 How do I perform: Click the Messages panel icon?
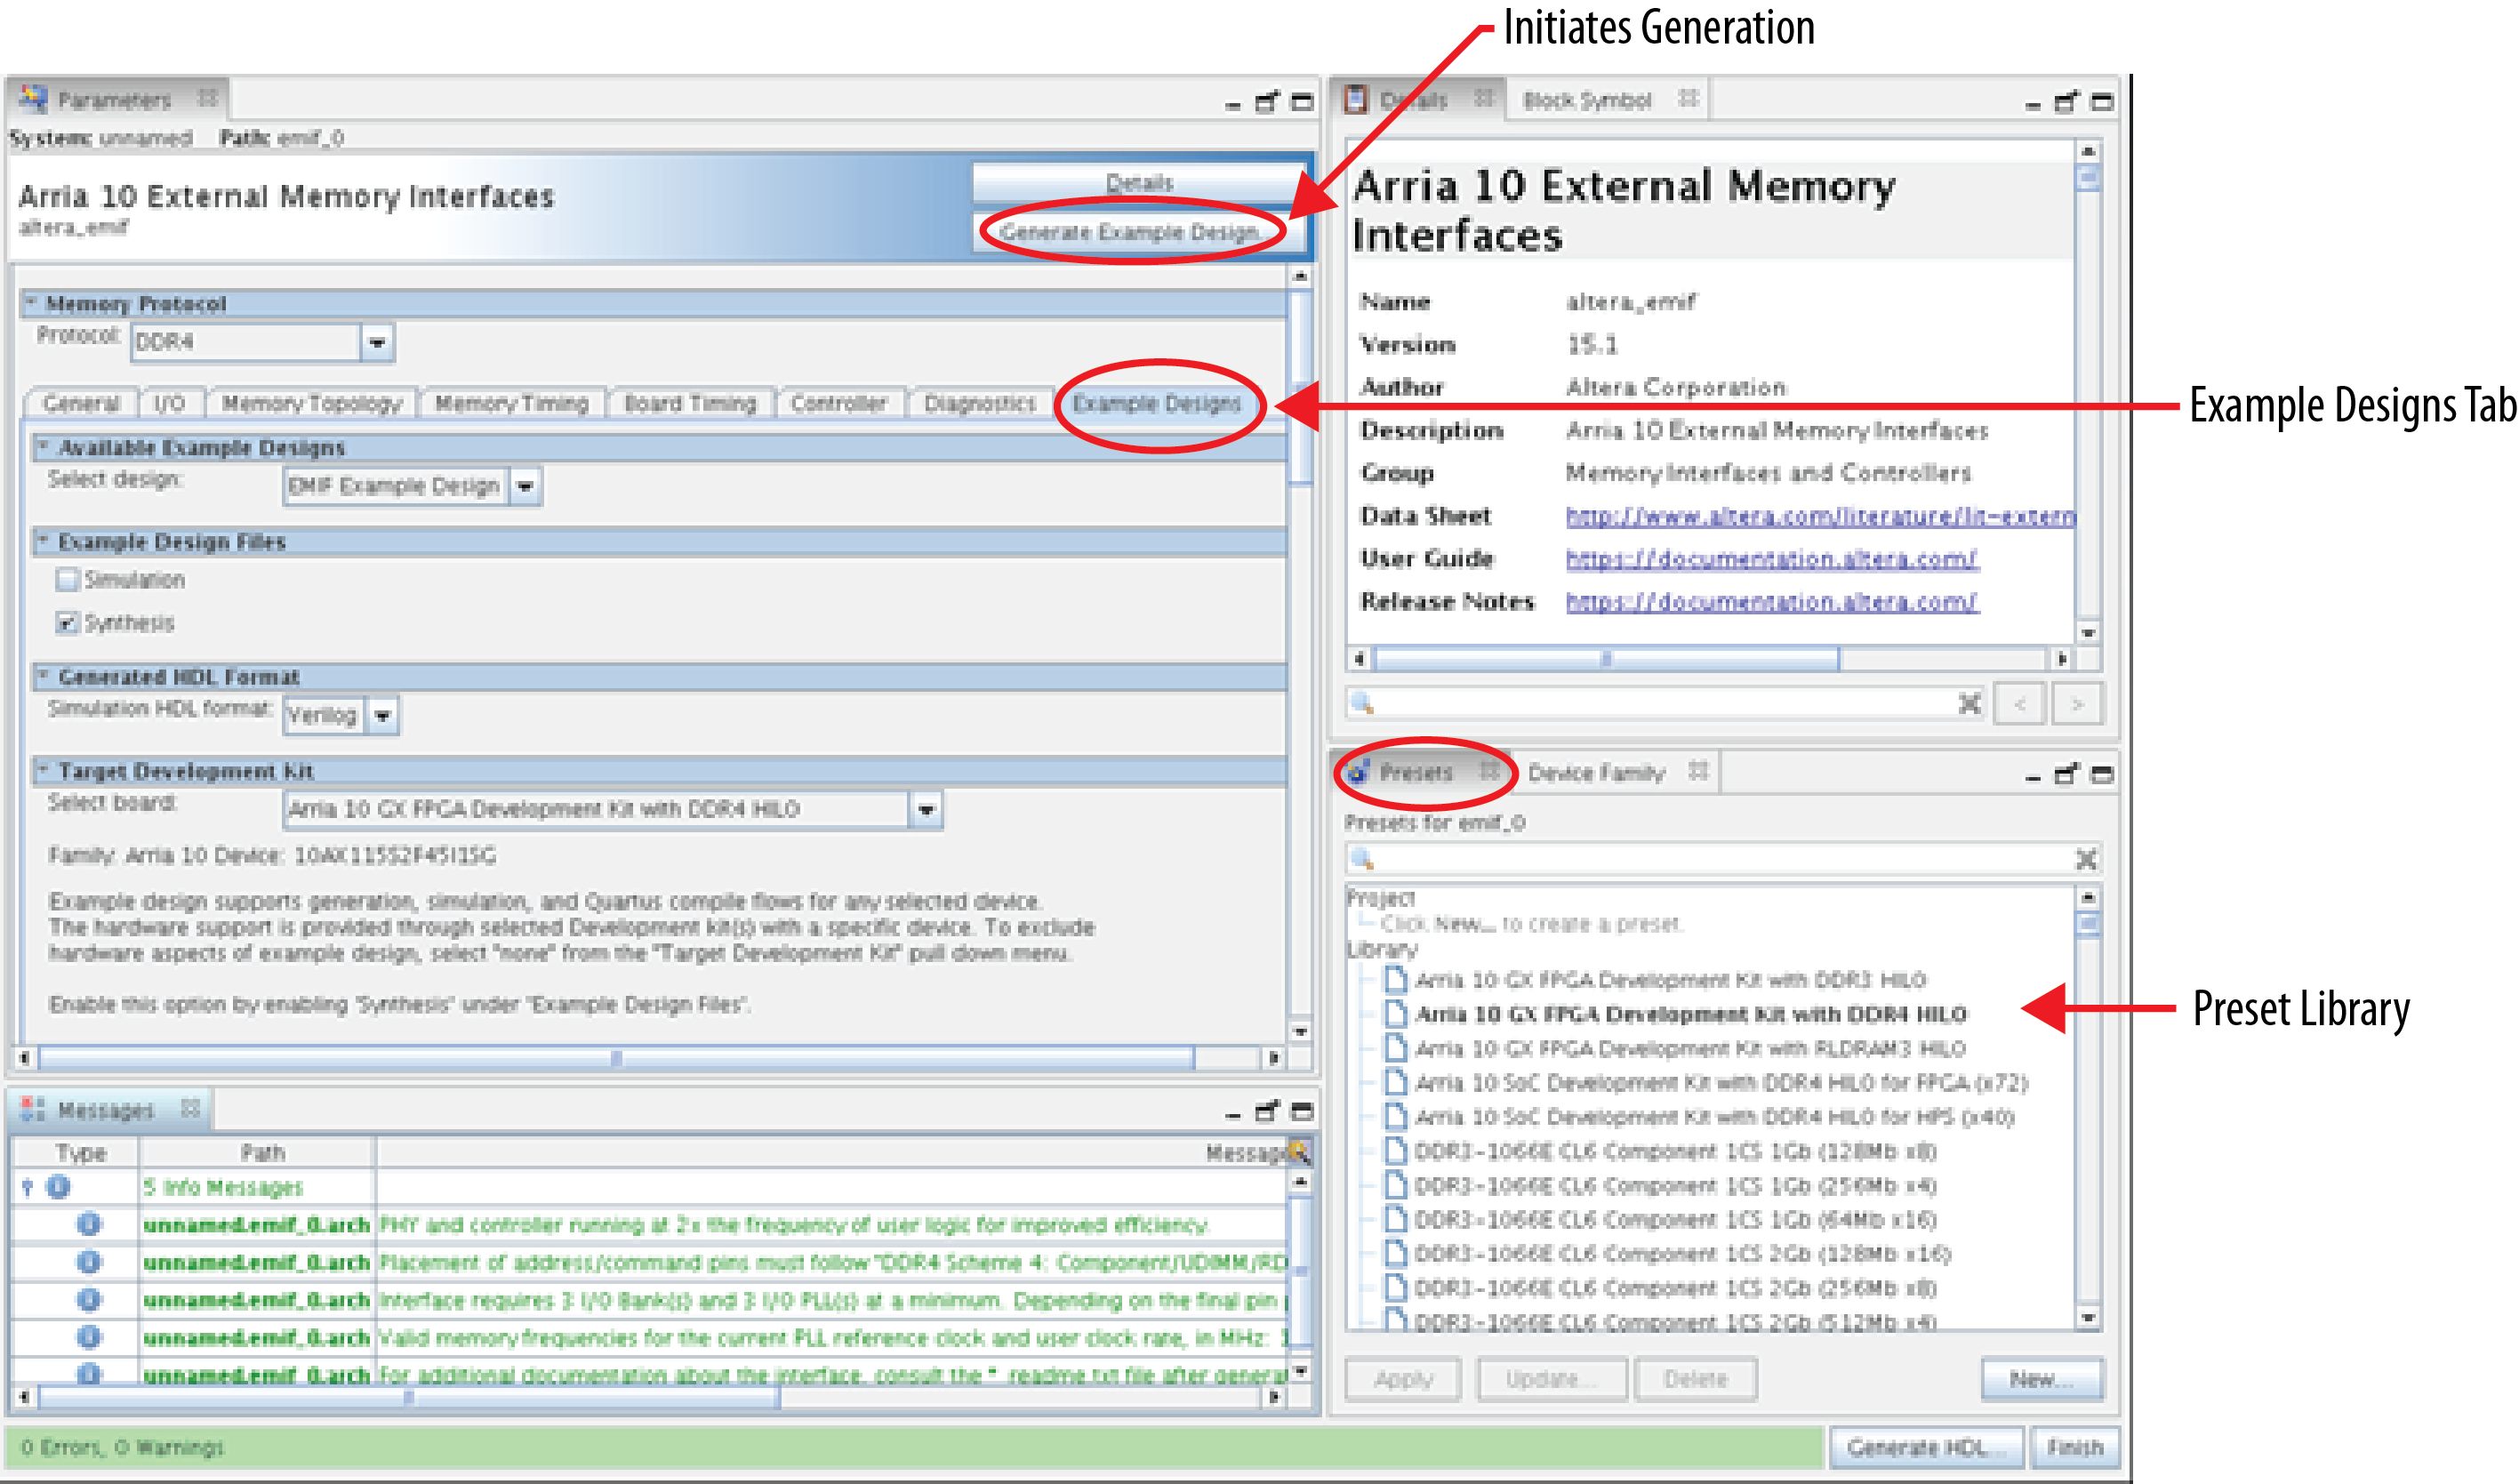33,1109
